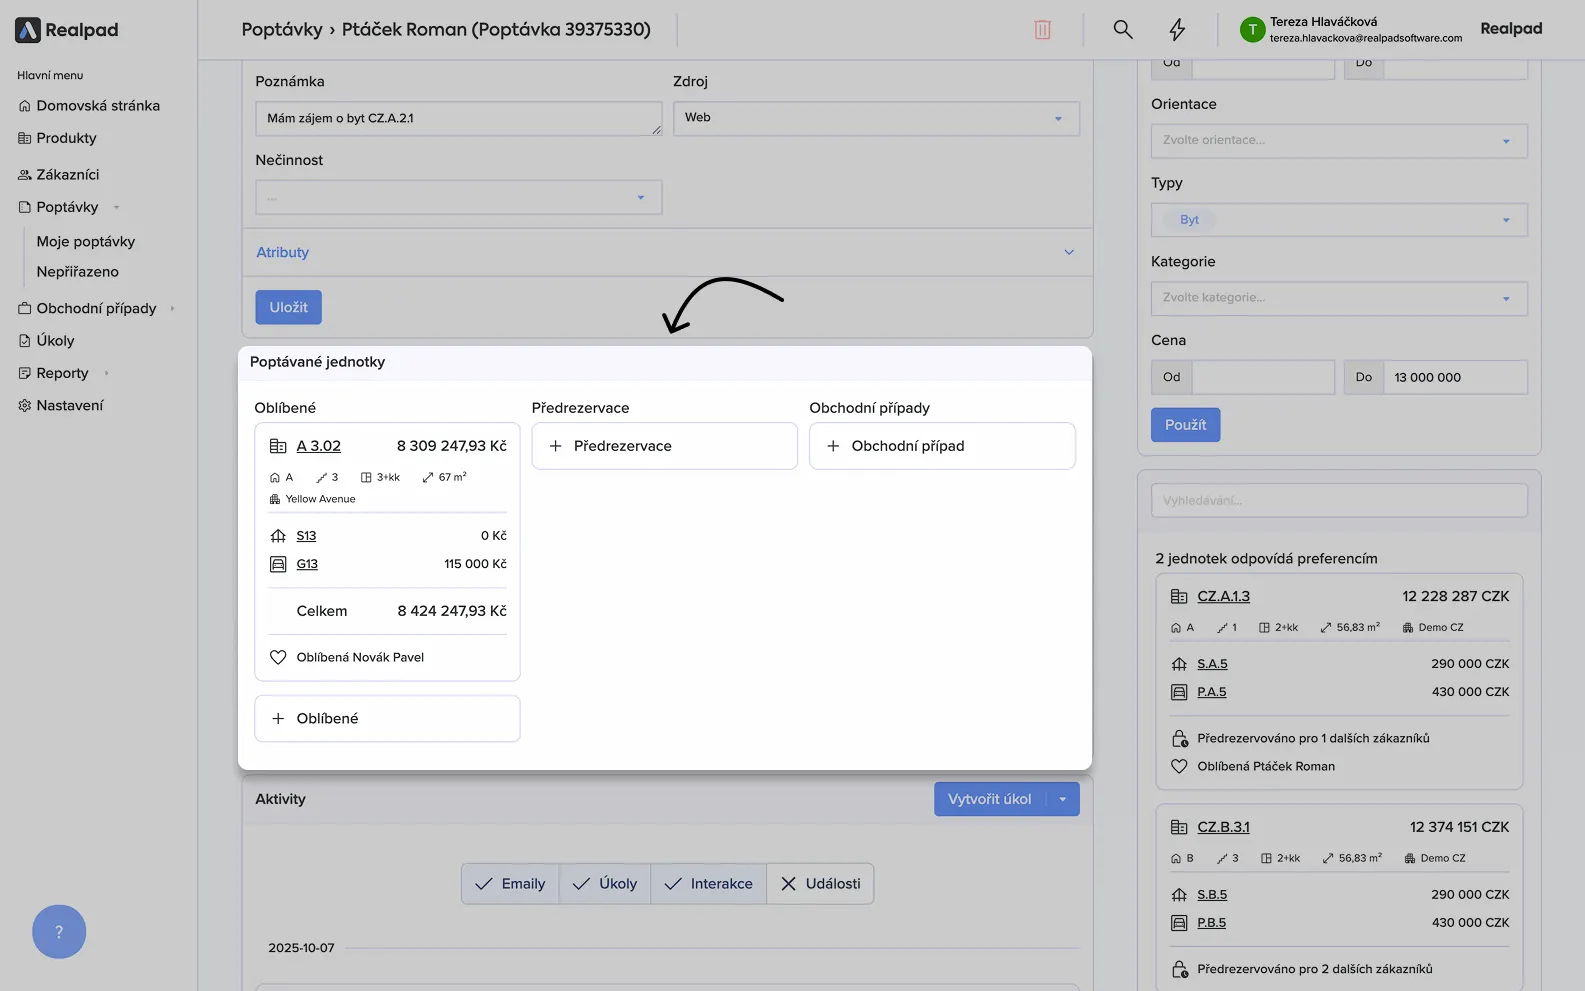Click the Realpad logo in sidebar

(x=67, y=30)
